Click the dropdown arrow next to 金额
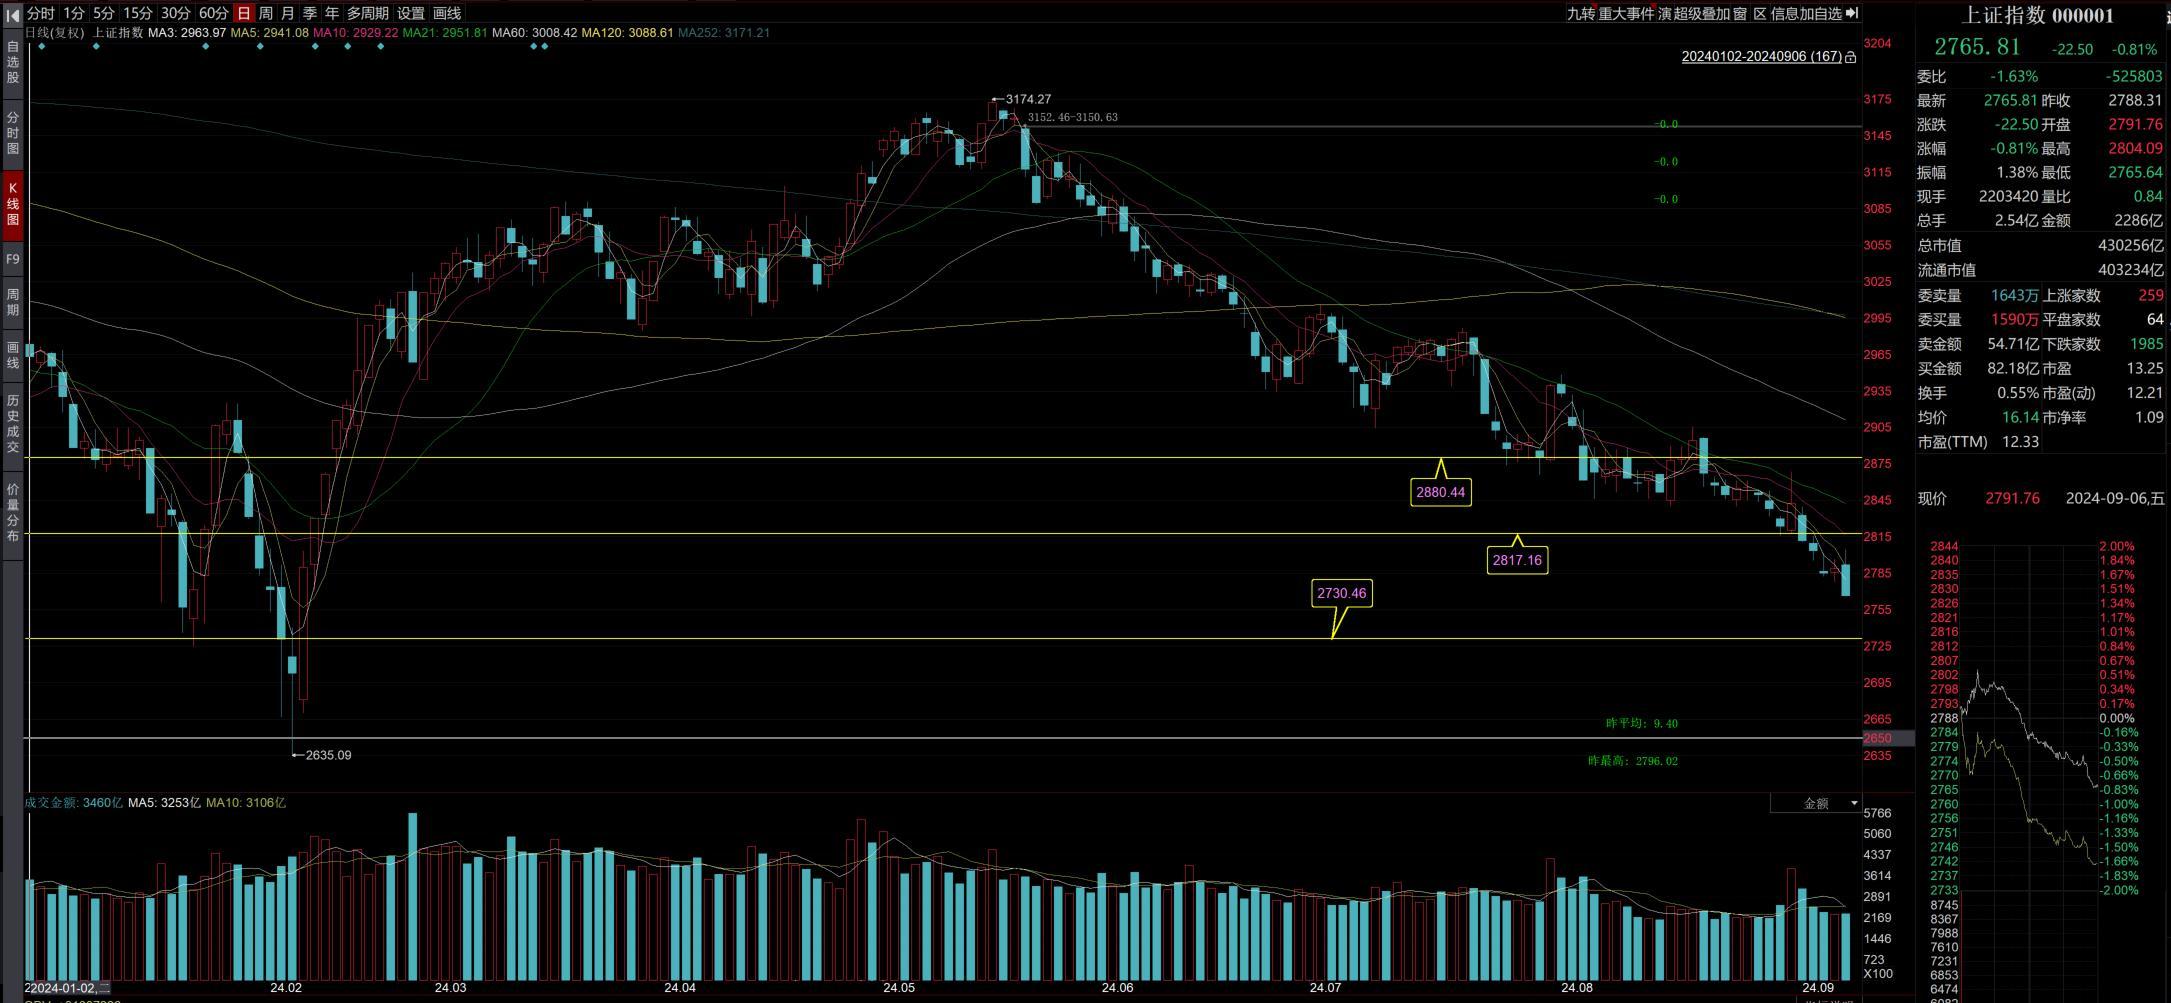Viewport: 2171px width, 1003px height. tap(1854, 803)
